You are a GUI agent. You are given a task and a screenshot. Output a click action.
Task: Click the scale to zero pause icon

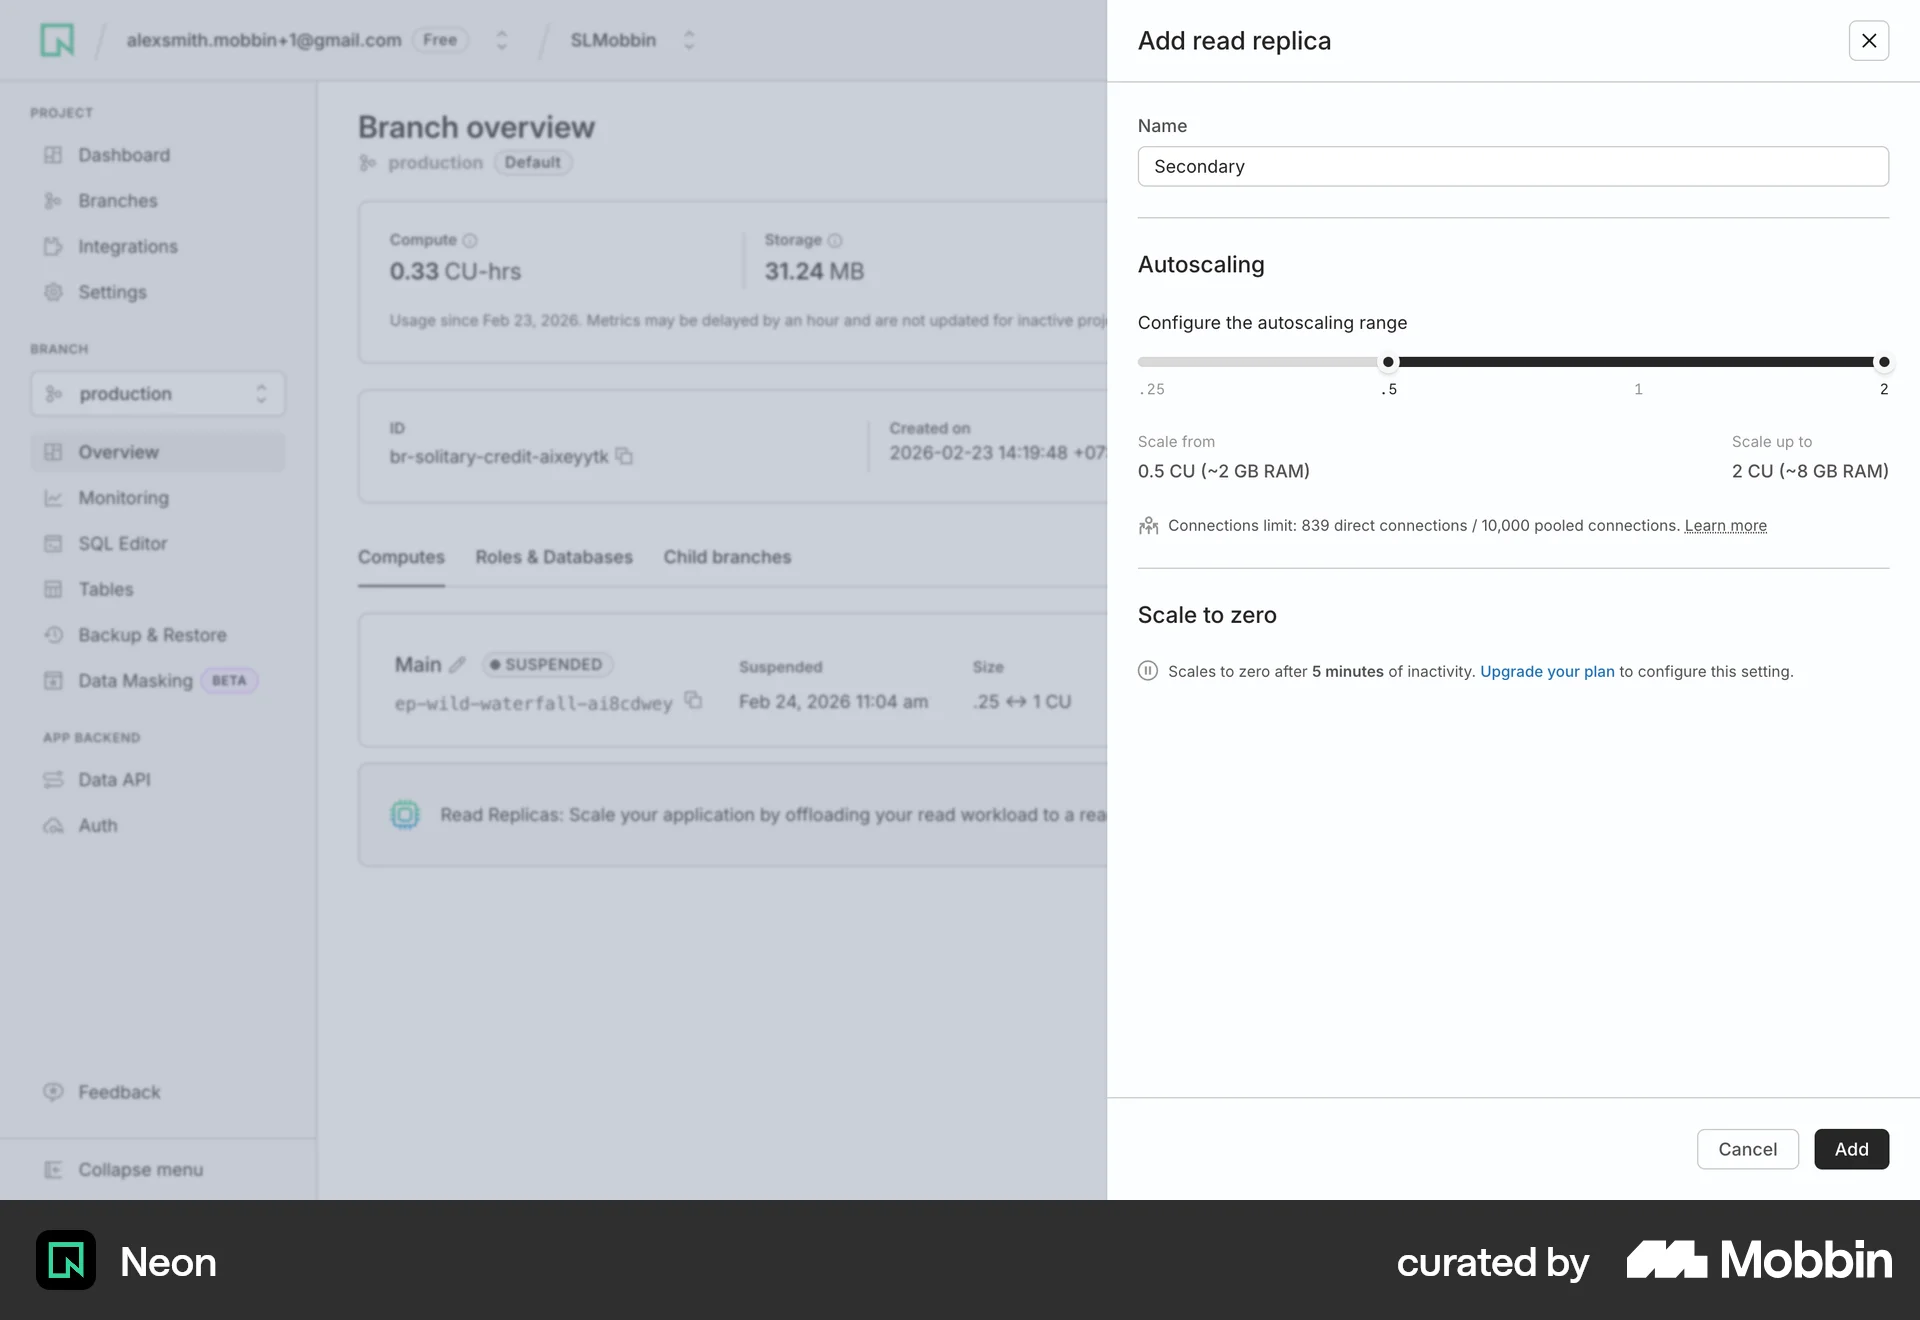click(x=1148, y=671)
